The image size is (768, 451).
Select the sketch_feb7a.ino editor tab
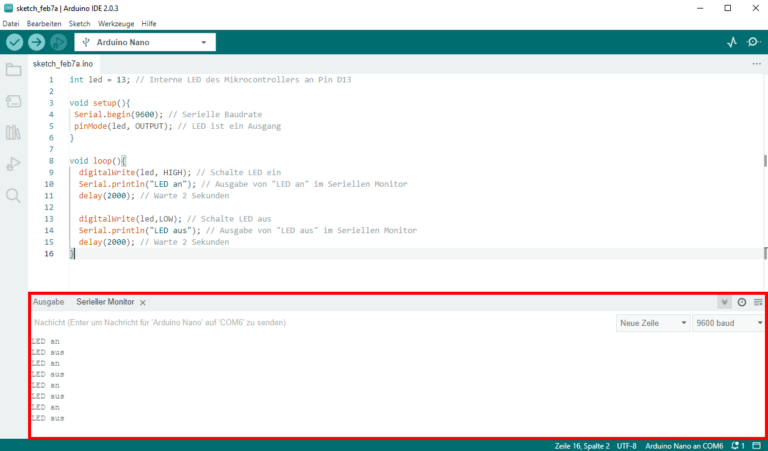coord(63,64)
